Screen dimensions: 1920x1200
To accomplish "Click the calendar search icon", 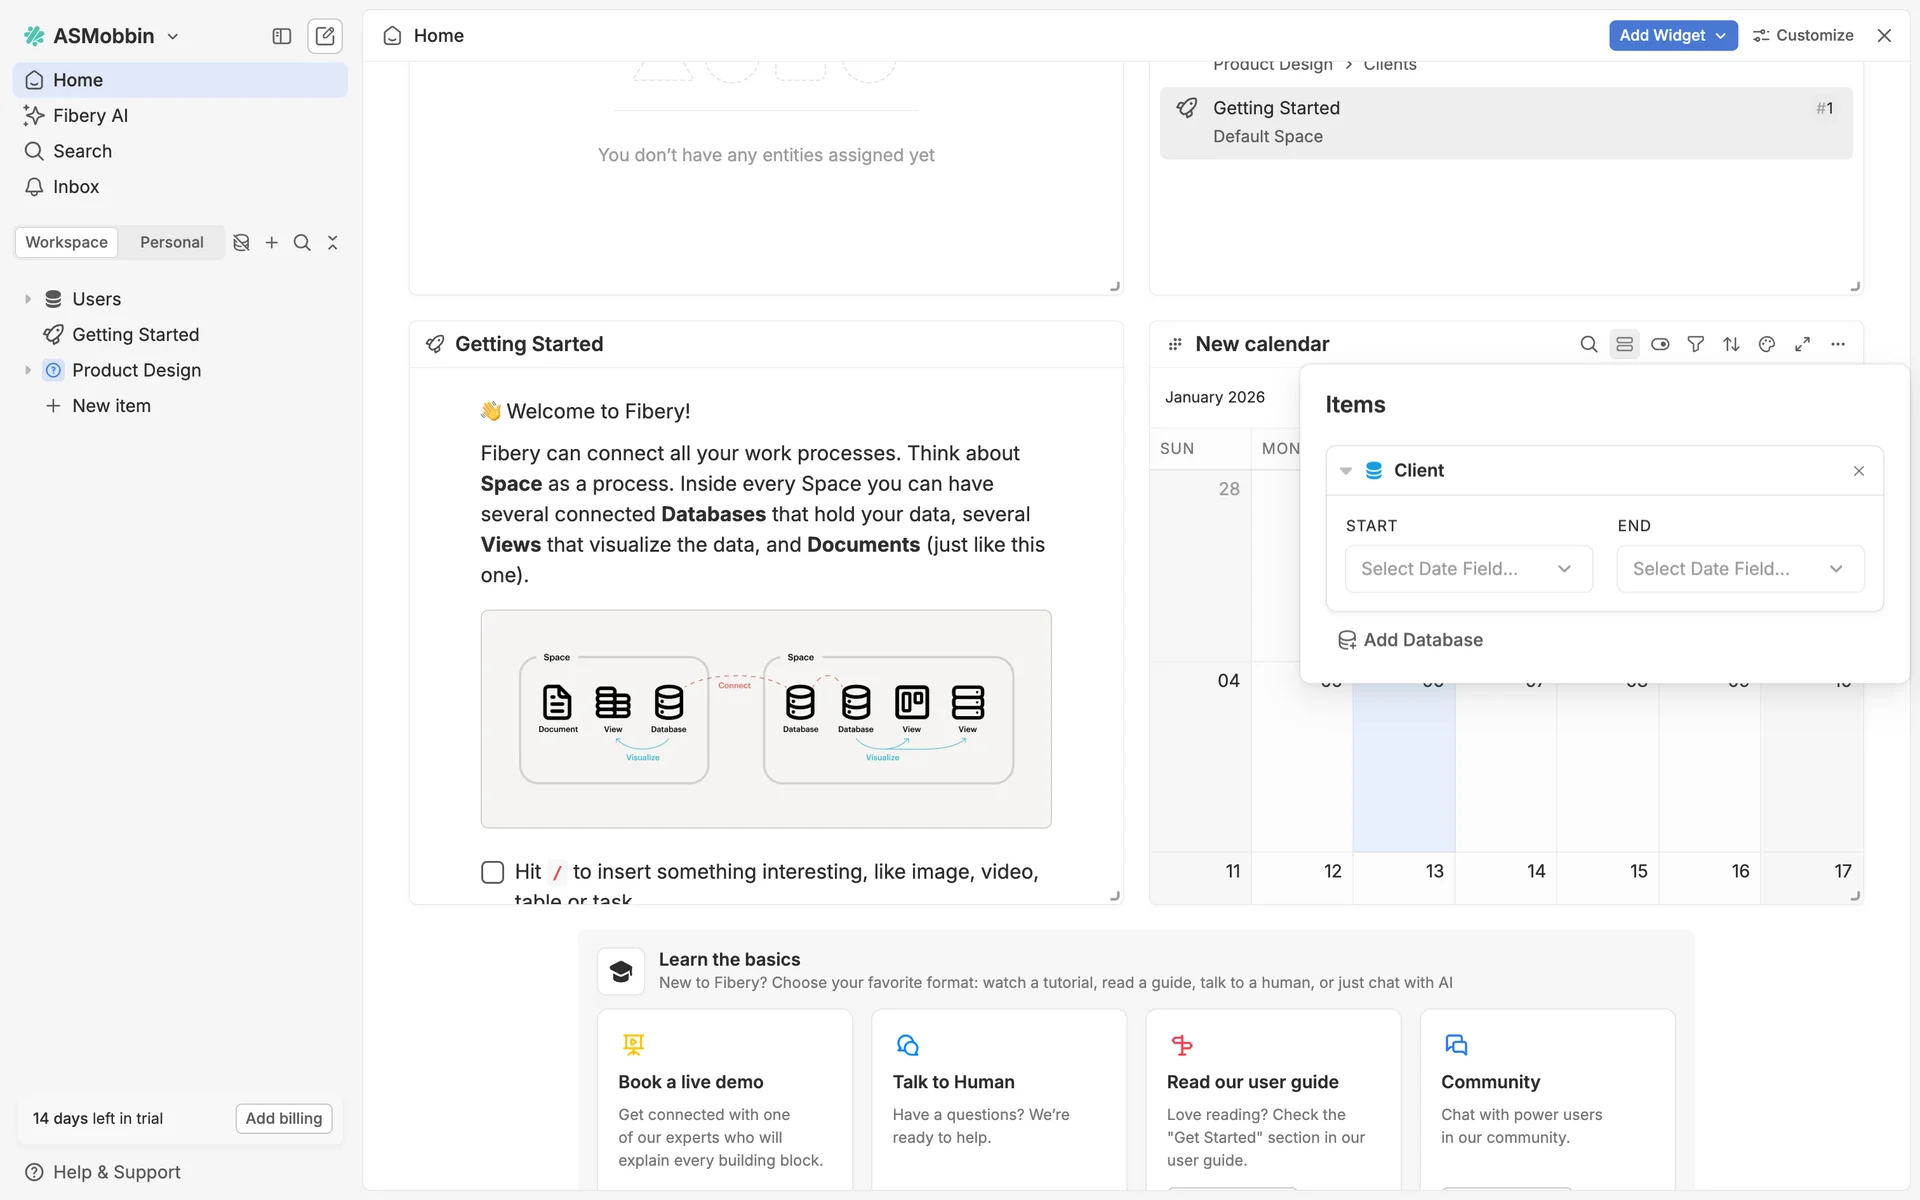I will click(1588, 344).
